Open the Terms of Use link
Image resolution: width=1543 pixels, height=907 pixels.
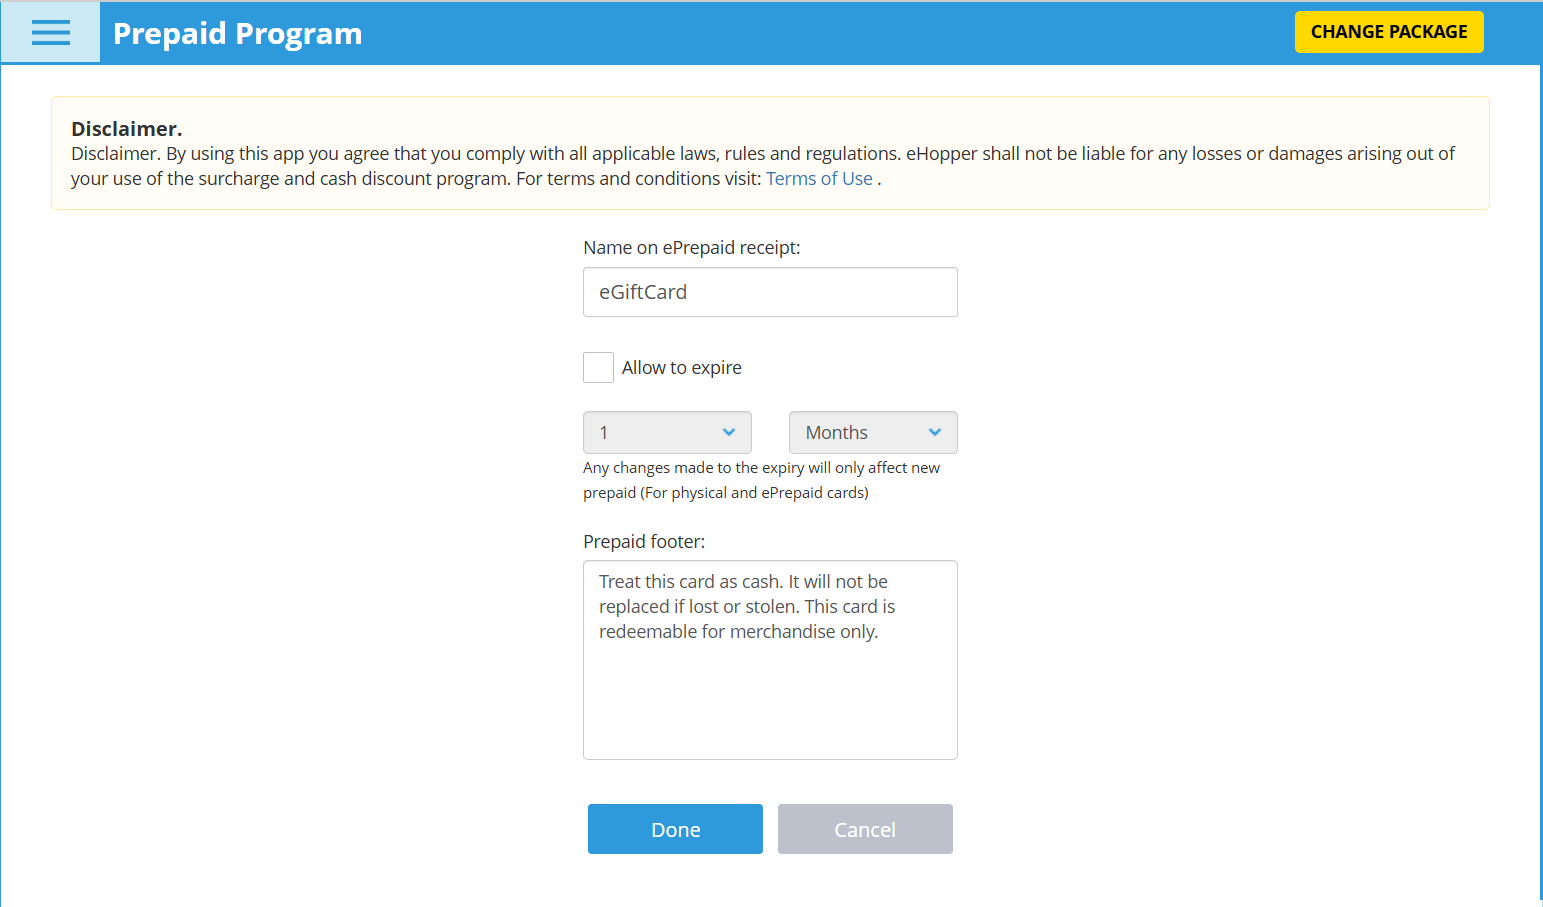(819, 179)
